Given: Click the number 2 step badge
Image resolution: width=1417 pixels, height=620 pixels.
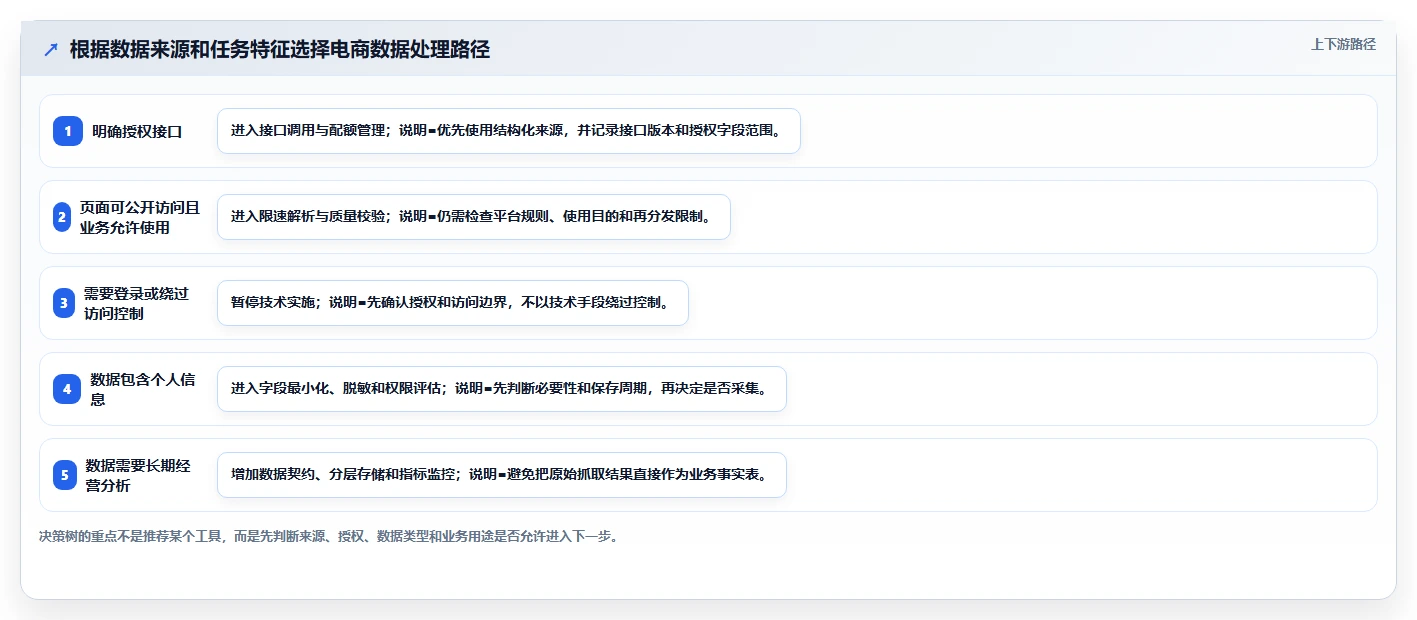Looking at the screenshot, I should (62, 217).
